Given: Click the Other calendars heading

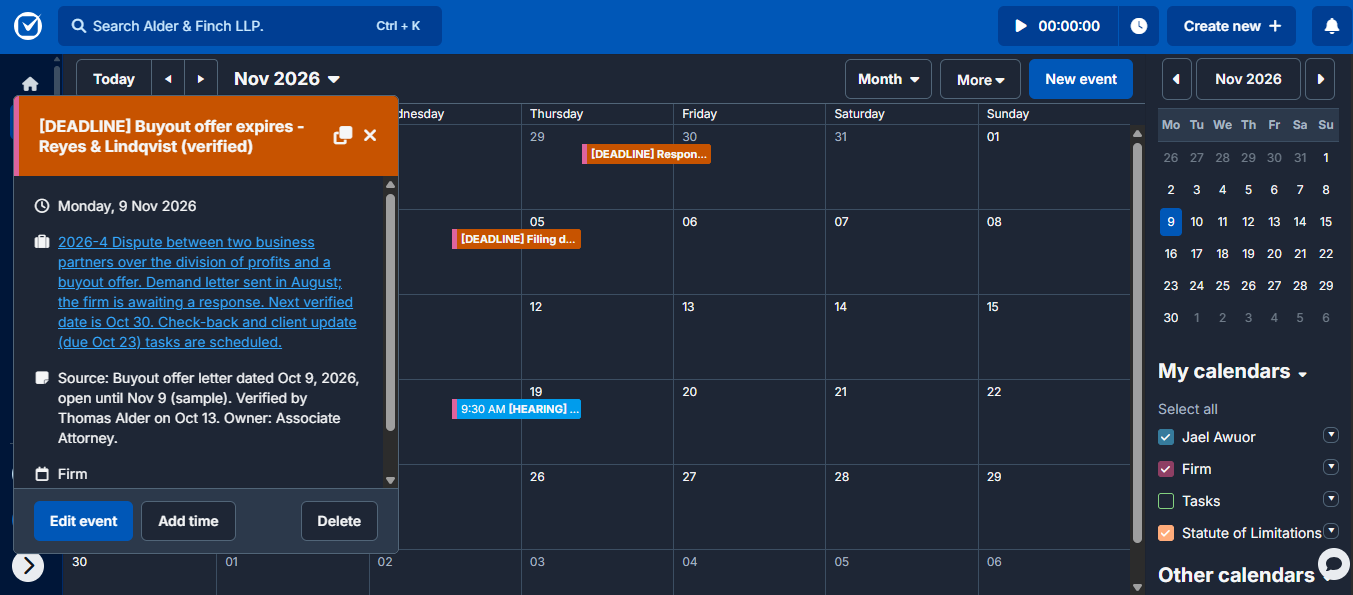Looking at the screenshot, I should pos(1236,575).
